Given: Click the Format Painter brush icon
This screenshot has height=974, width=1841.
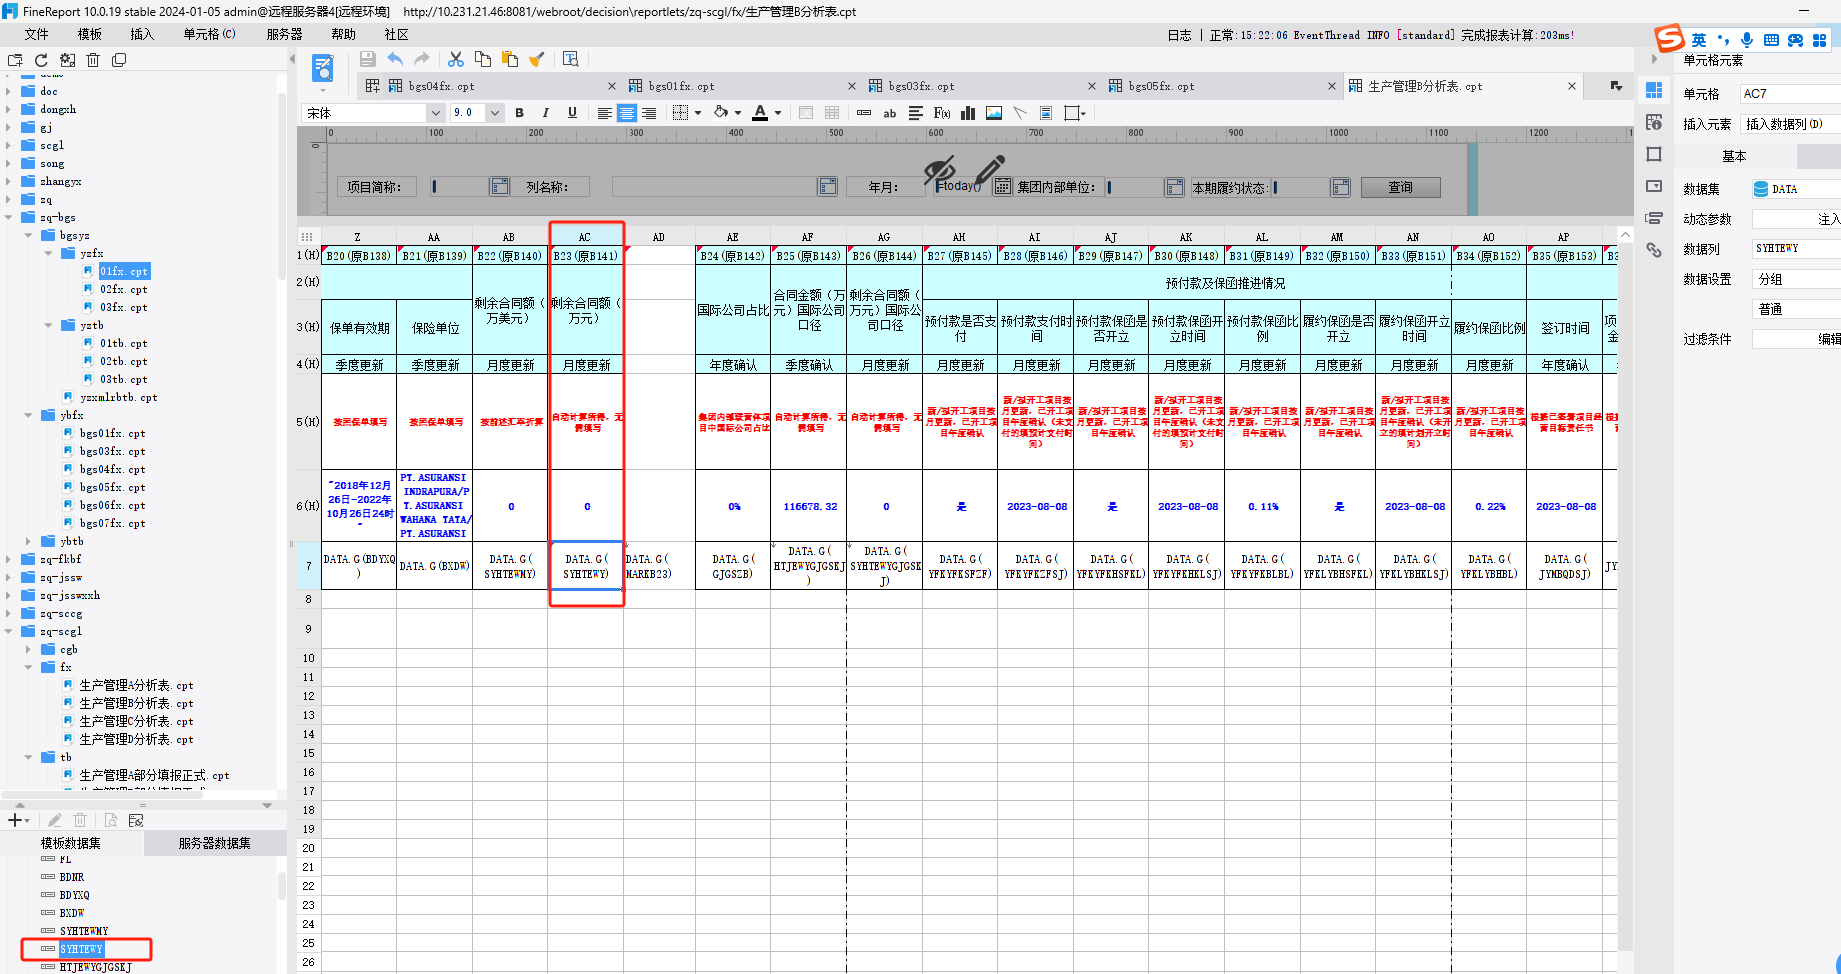Looking at the screenshot, I should click(537, 60).
